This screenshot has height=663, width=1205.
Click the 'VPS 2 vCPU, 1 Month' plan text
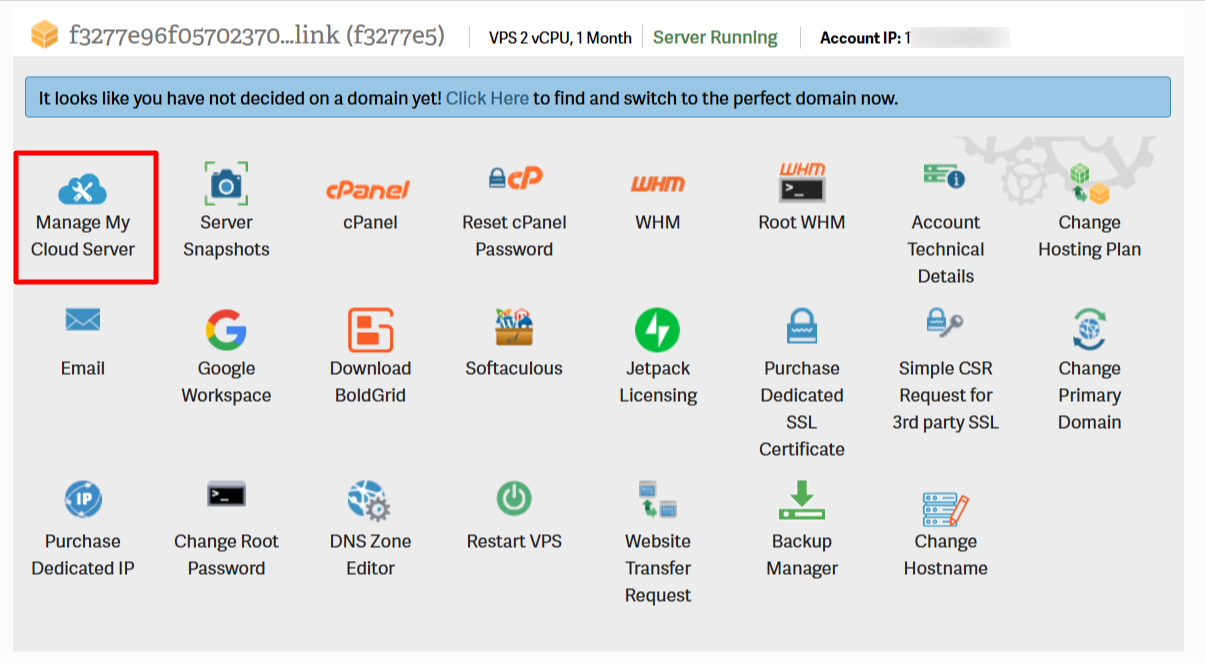(560, 38)
